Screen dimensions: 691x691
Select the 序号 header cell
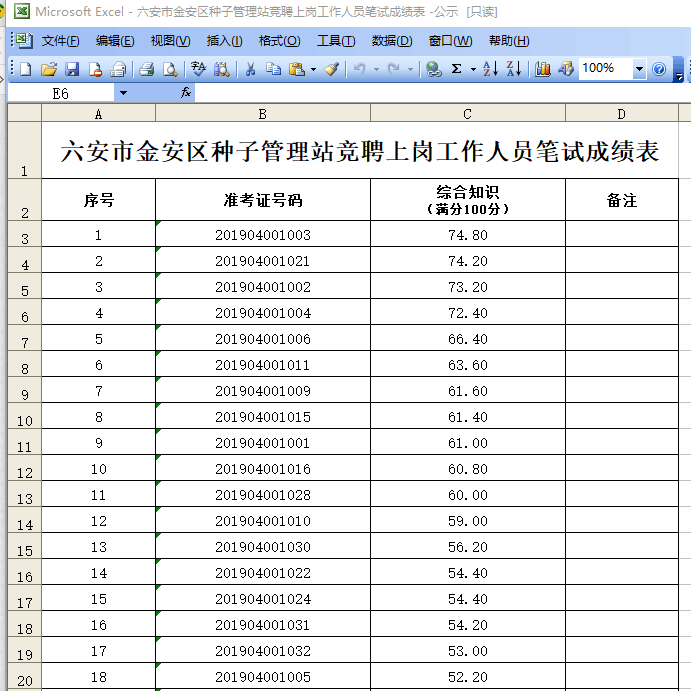tap(98, 200)
